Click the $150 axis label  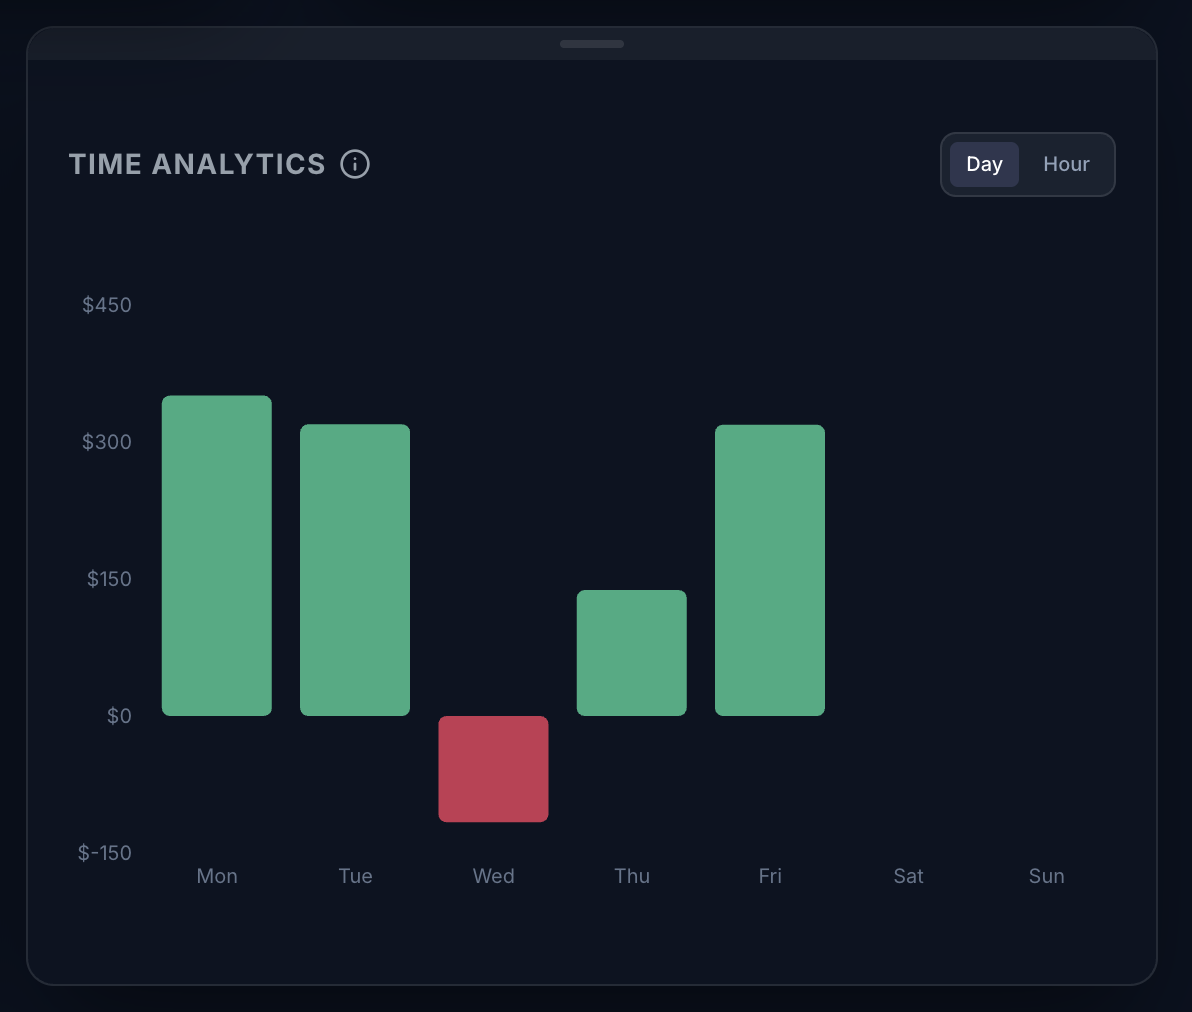click(x=109, y=579)
